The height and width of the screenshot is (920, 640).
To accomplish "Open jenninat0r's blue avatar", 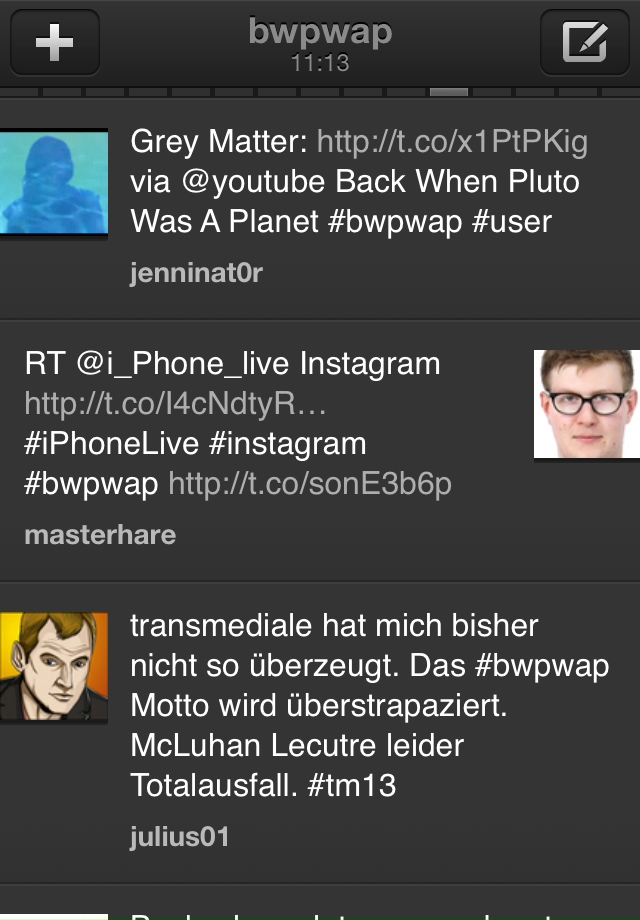I will coord(54,183).
